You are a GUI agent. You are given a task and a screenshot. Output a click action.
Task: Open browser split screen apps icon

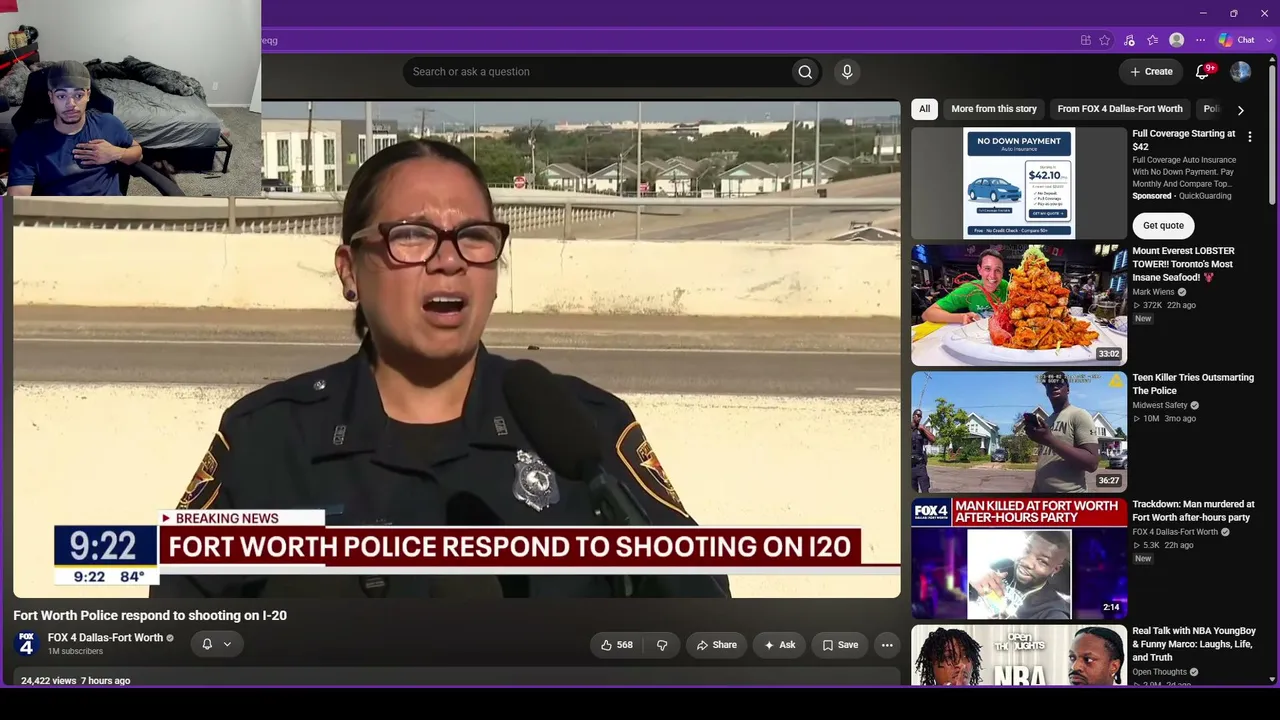[x=1085, y=40]
